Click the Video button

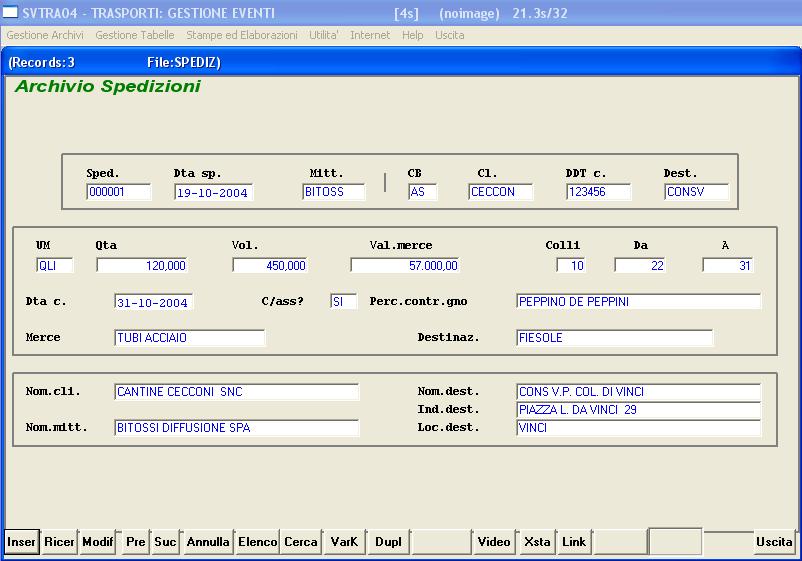(494, 542)
